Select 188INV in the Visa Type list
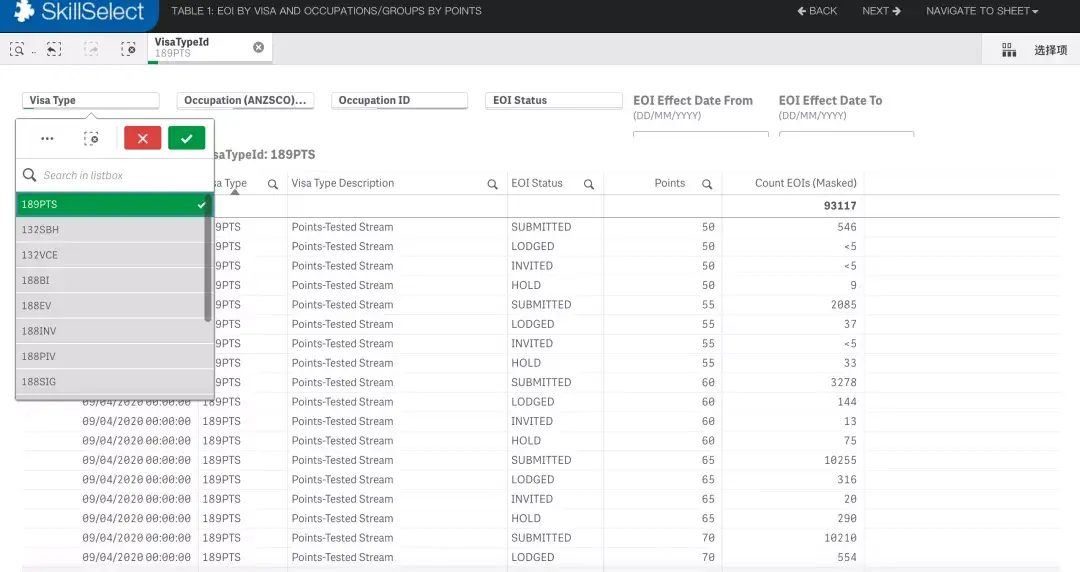 click(110, 331)
